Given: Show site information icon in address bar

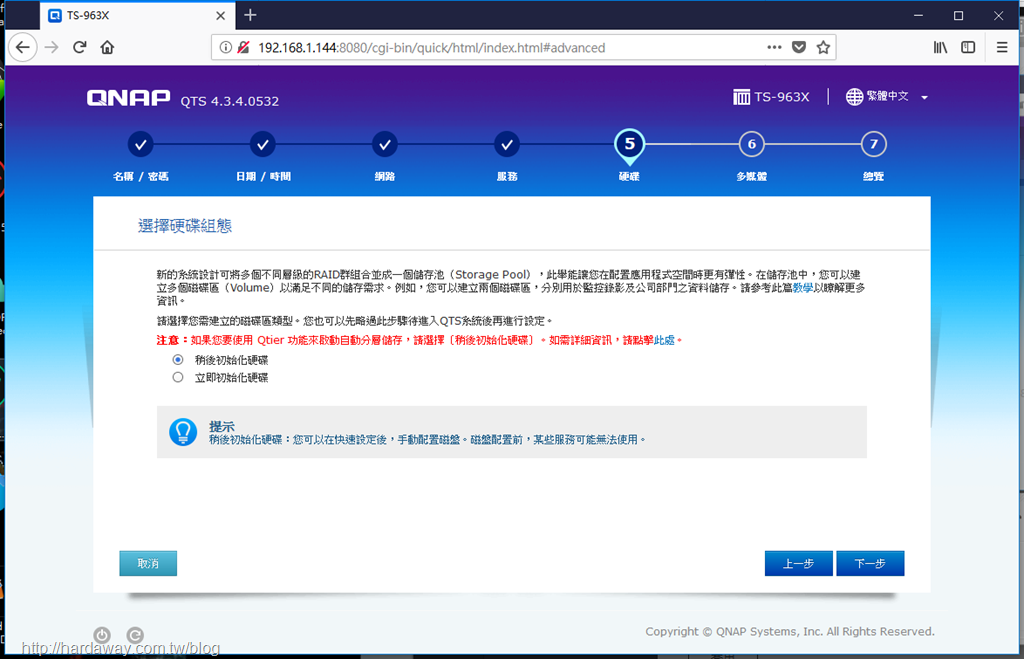Looking at the screenshot, I should 225,48.
